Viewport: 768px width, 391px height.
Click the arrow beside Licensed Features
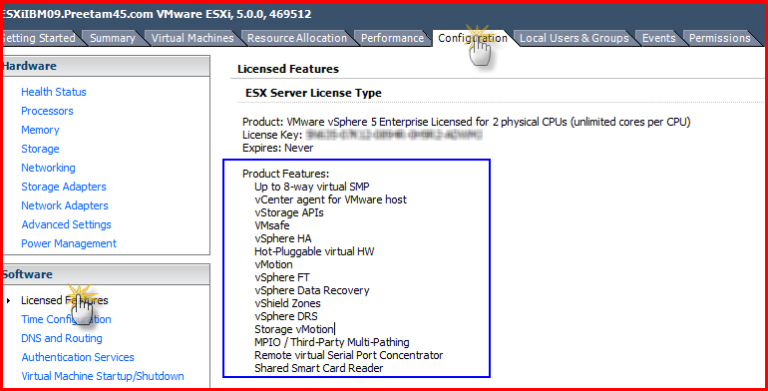click(8, 300)
